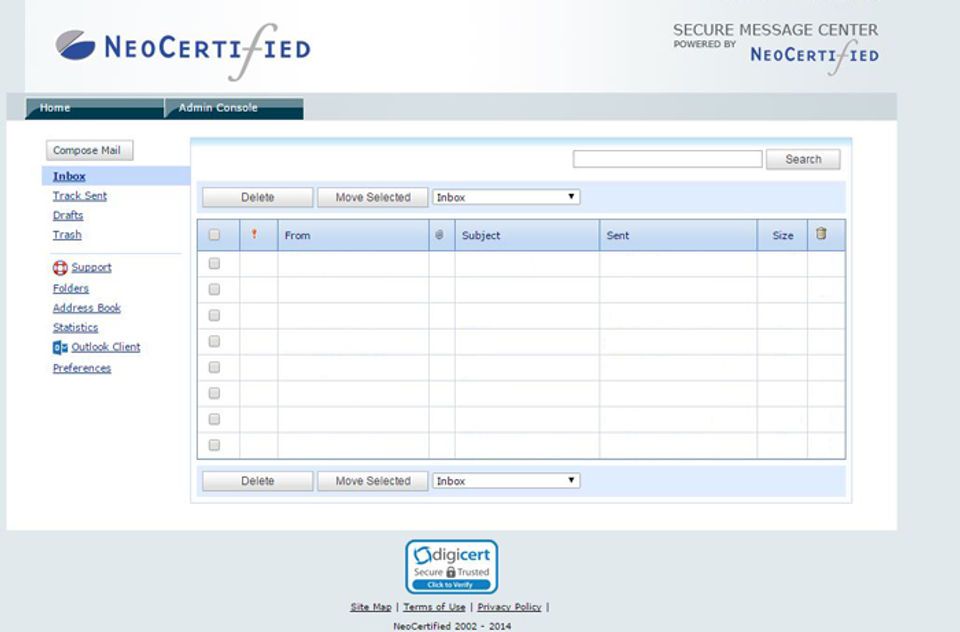960x632 pixels.
Task: Click the Privacy Policy footer link
Action: tap(509, 607)
